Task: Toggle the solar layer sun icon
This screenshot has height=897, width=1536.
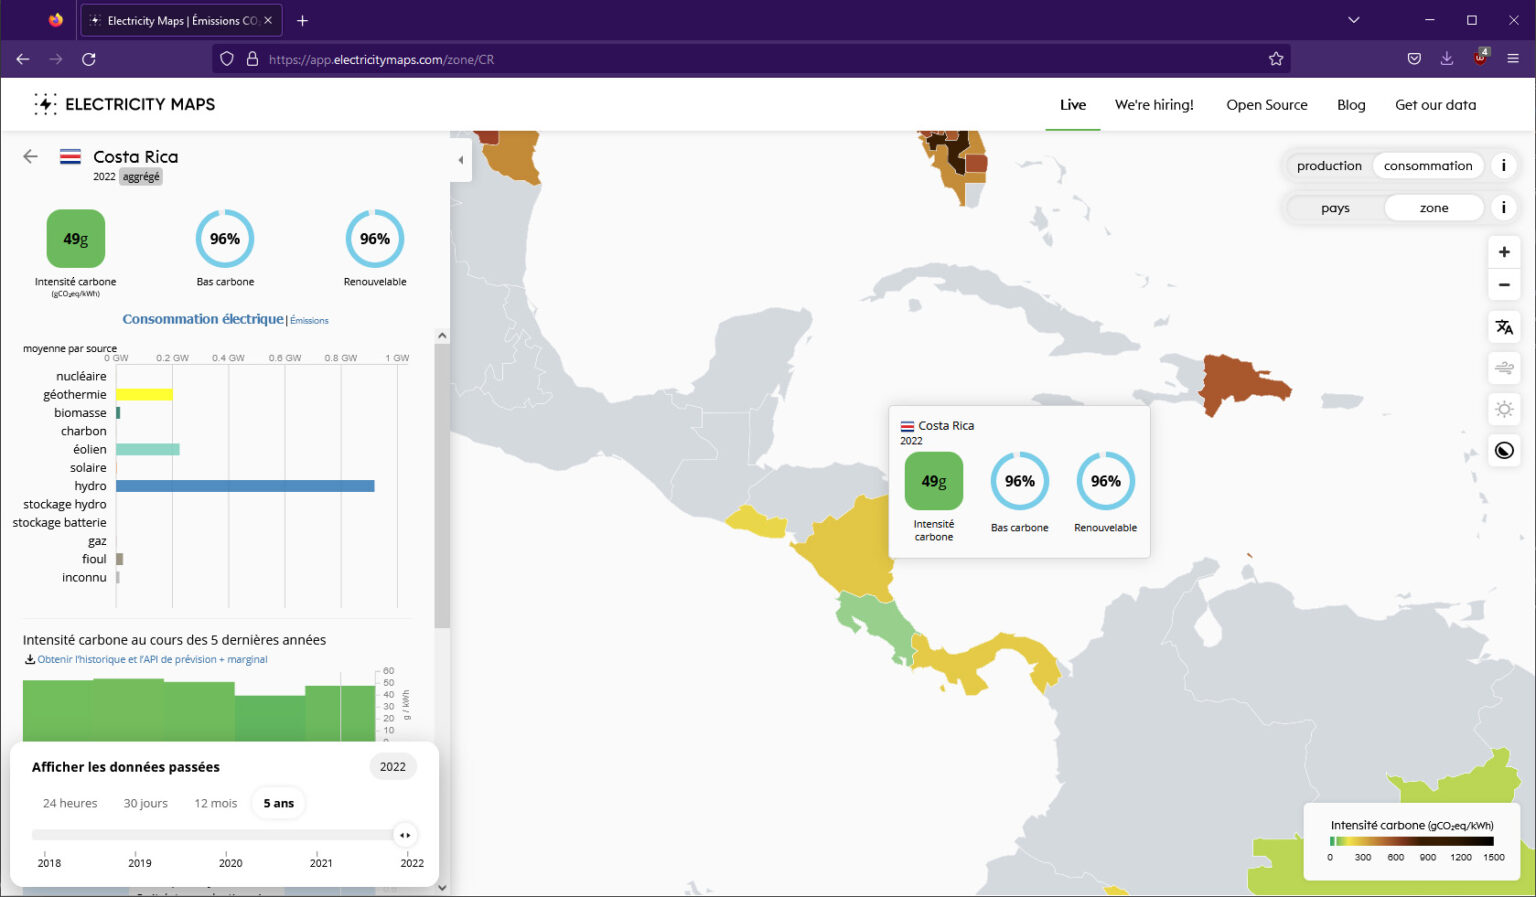Action: tap(1504, 410)
